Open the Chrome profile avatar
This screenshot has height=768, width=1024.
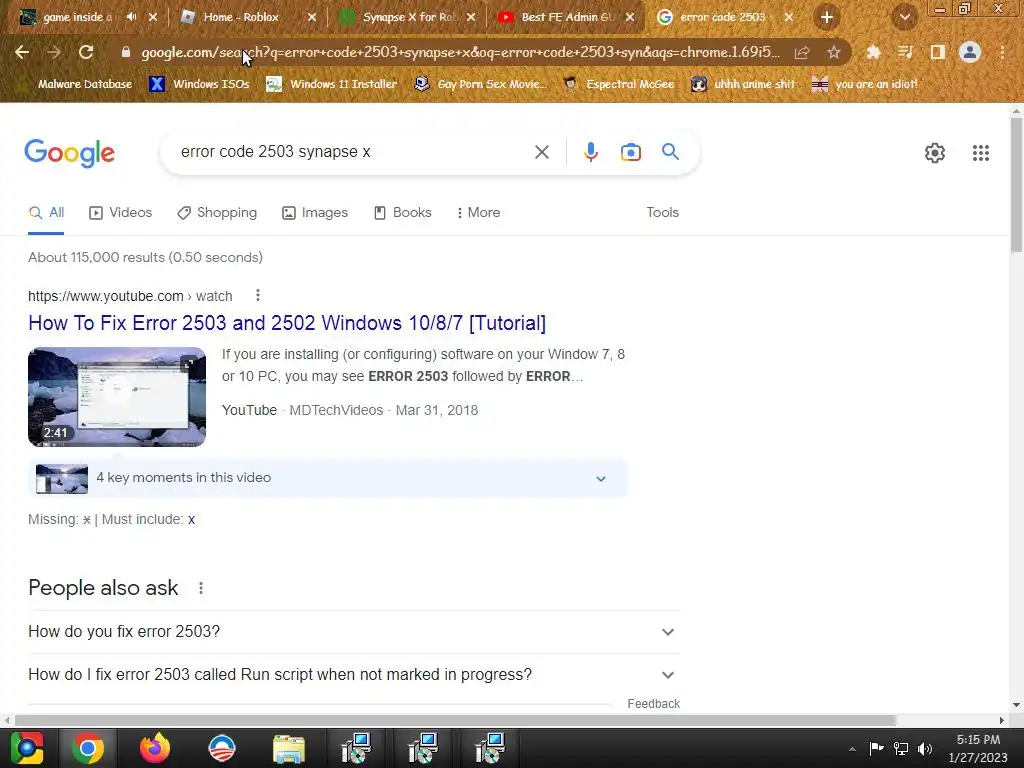(970, 52)
